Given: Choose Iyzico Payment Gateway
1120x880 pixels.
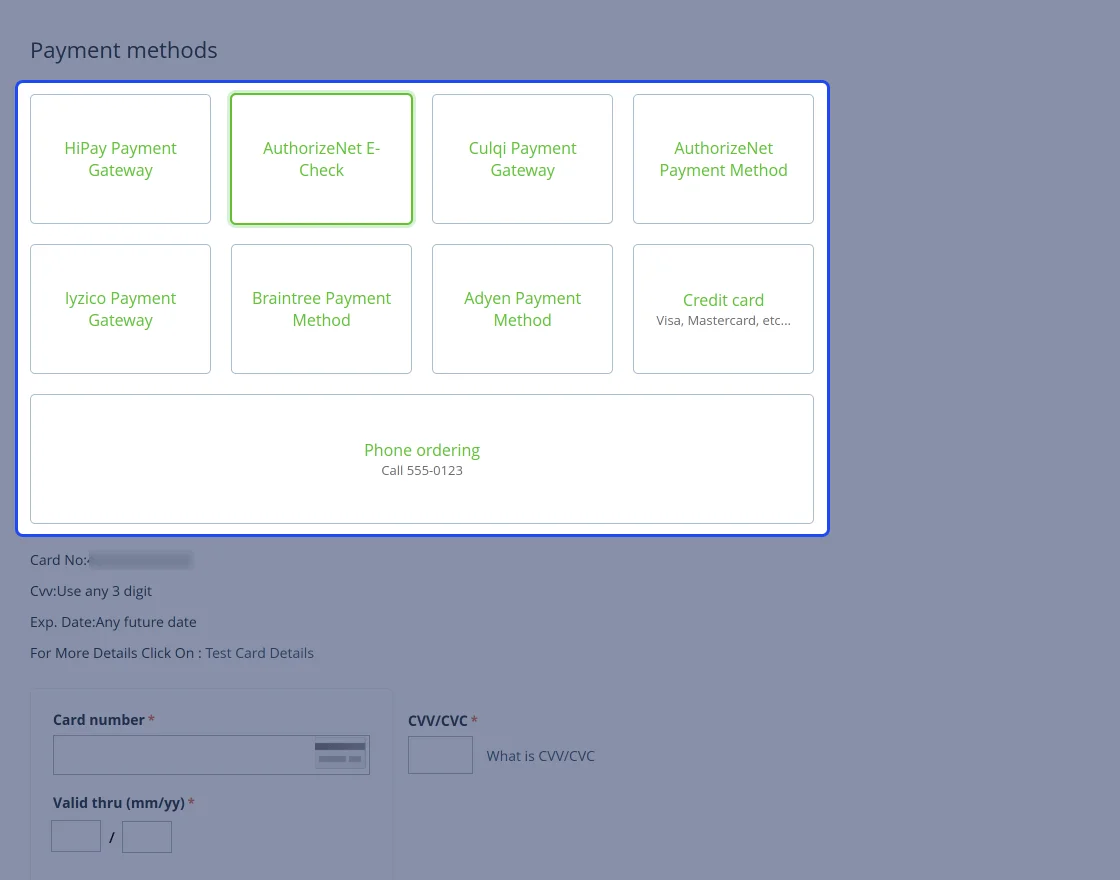Looking at the screenshot, I should pos(120,309).
